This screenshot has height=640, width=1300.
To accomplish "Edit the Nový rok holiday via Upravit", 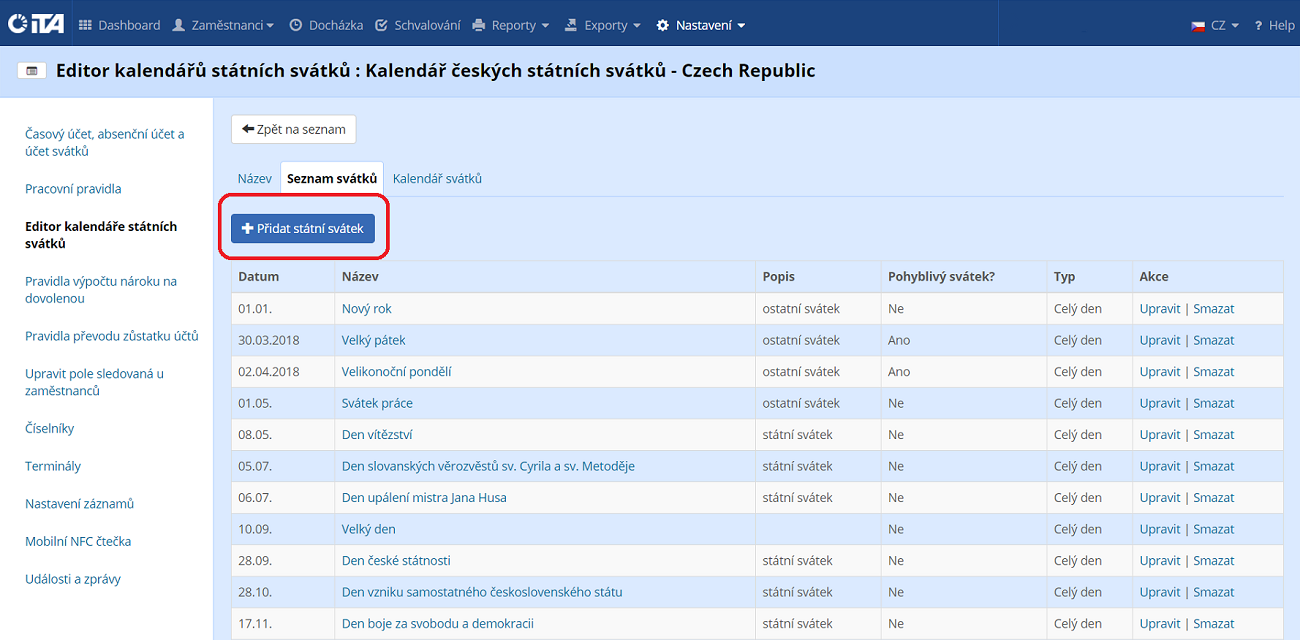I will (x=1160, y=309).
